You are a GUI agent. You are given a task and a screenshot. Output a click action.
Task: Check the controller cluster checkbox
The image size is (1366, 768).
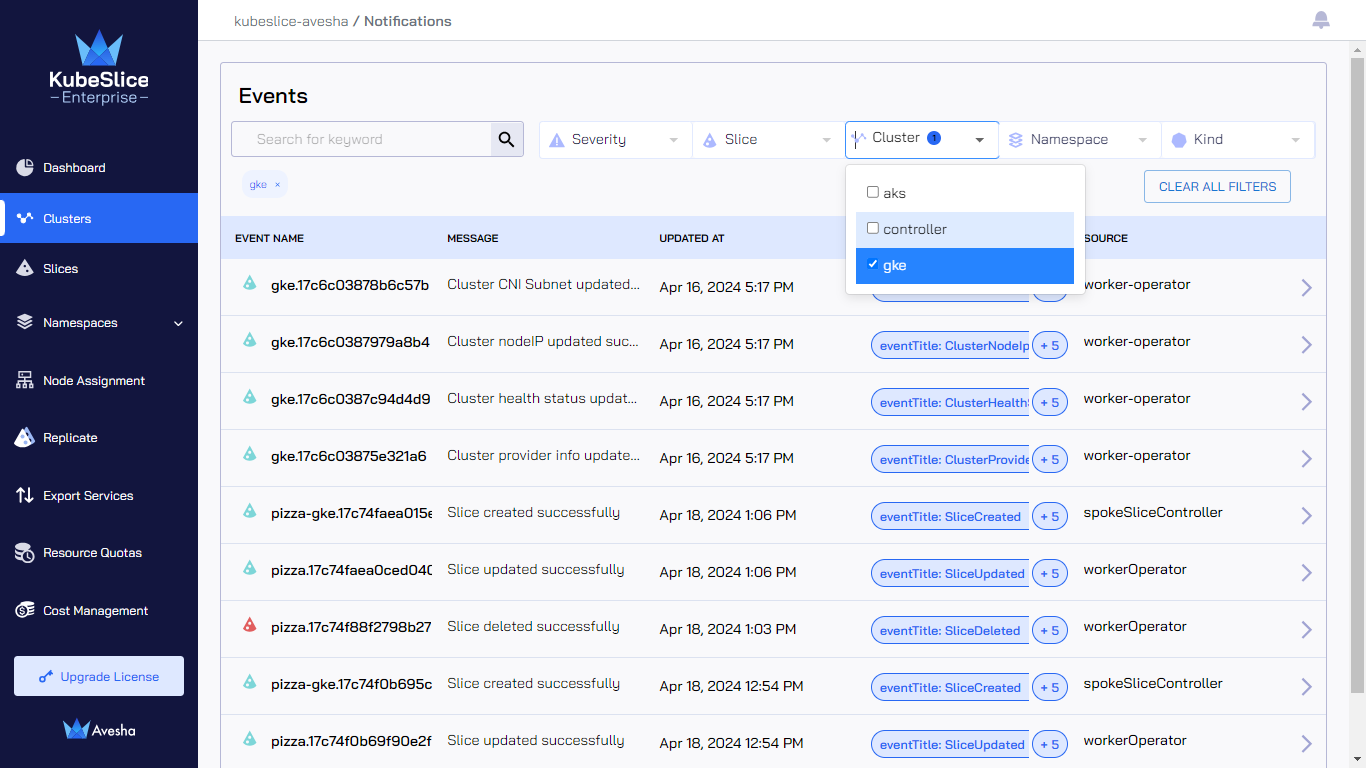coord(873,228)
